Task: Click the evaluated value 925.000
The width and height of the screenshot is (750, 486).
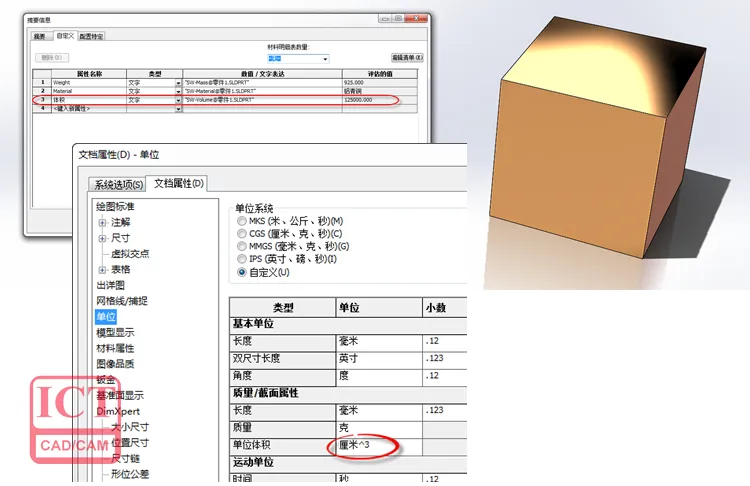Action: [x=380, y=83]
